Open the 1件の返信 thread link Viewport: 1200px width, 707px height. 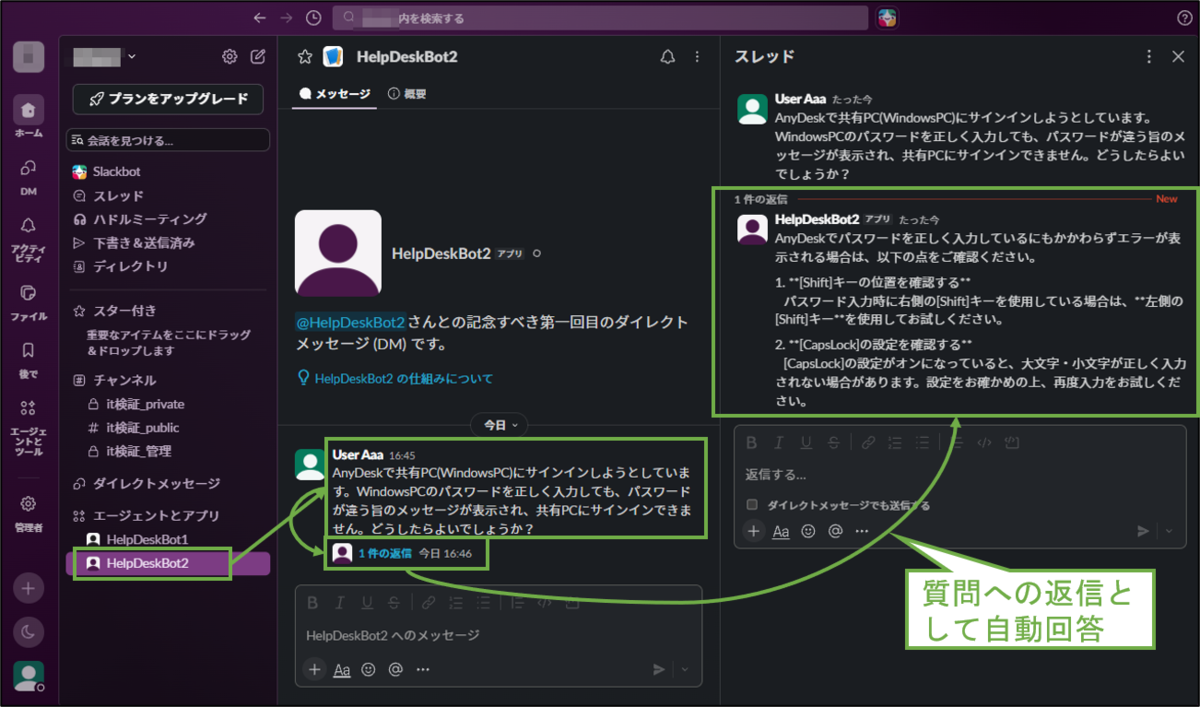(x=384, y=553)
